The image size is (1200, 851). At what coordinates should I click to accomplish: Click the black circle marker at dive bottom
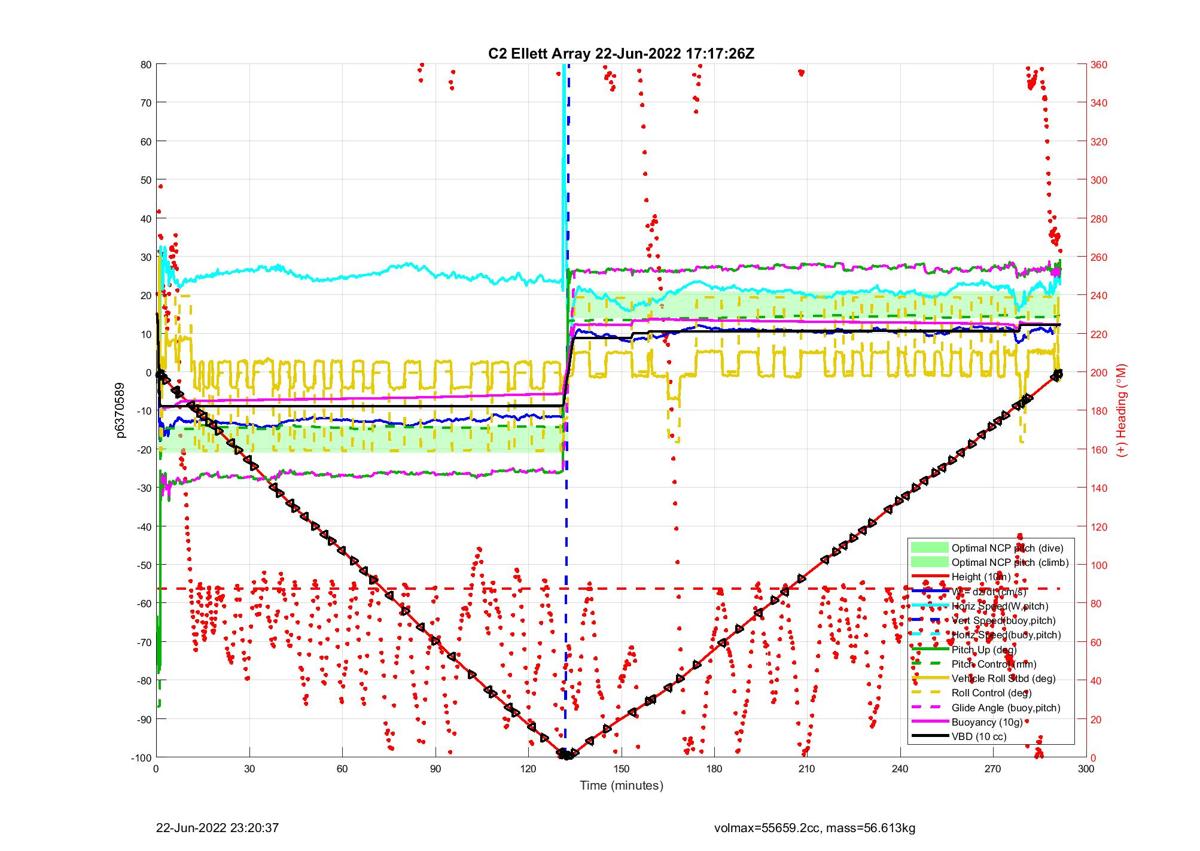(565, 754)
